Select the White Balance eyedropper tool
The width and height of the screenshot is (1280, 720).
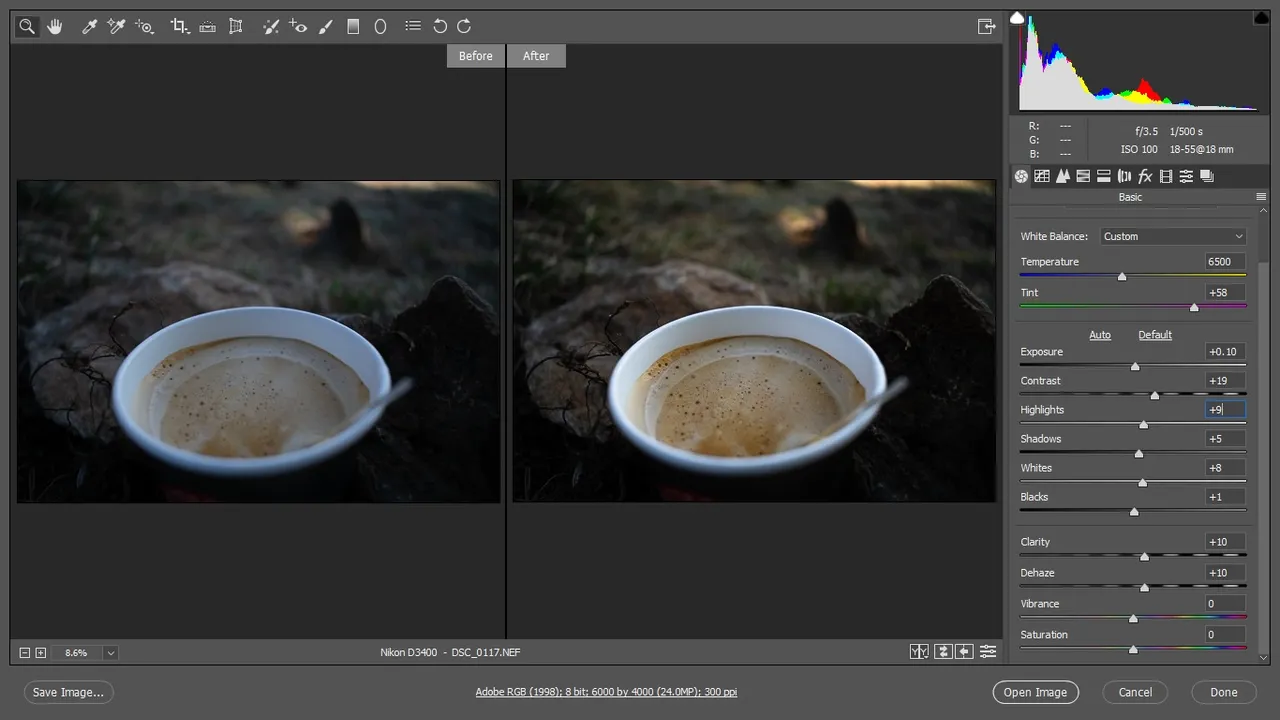click(x=89, y=27)
